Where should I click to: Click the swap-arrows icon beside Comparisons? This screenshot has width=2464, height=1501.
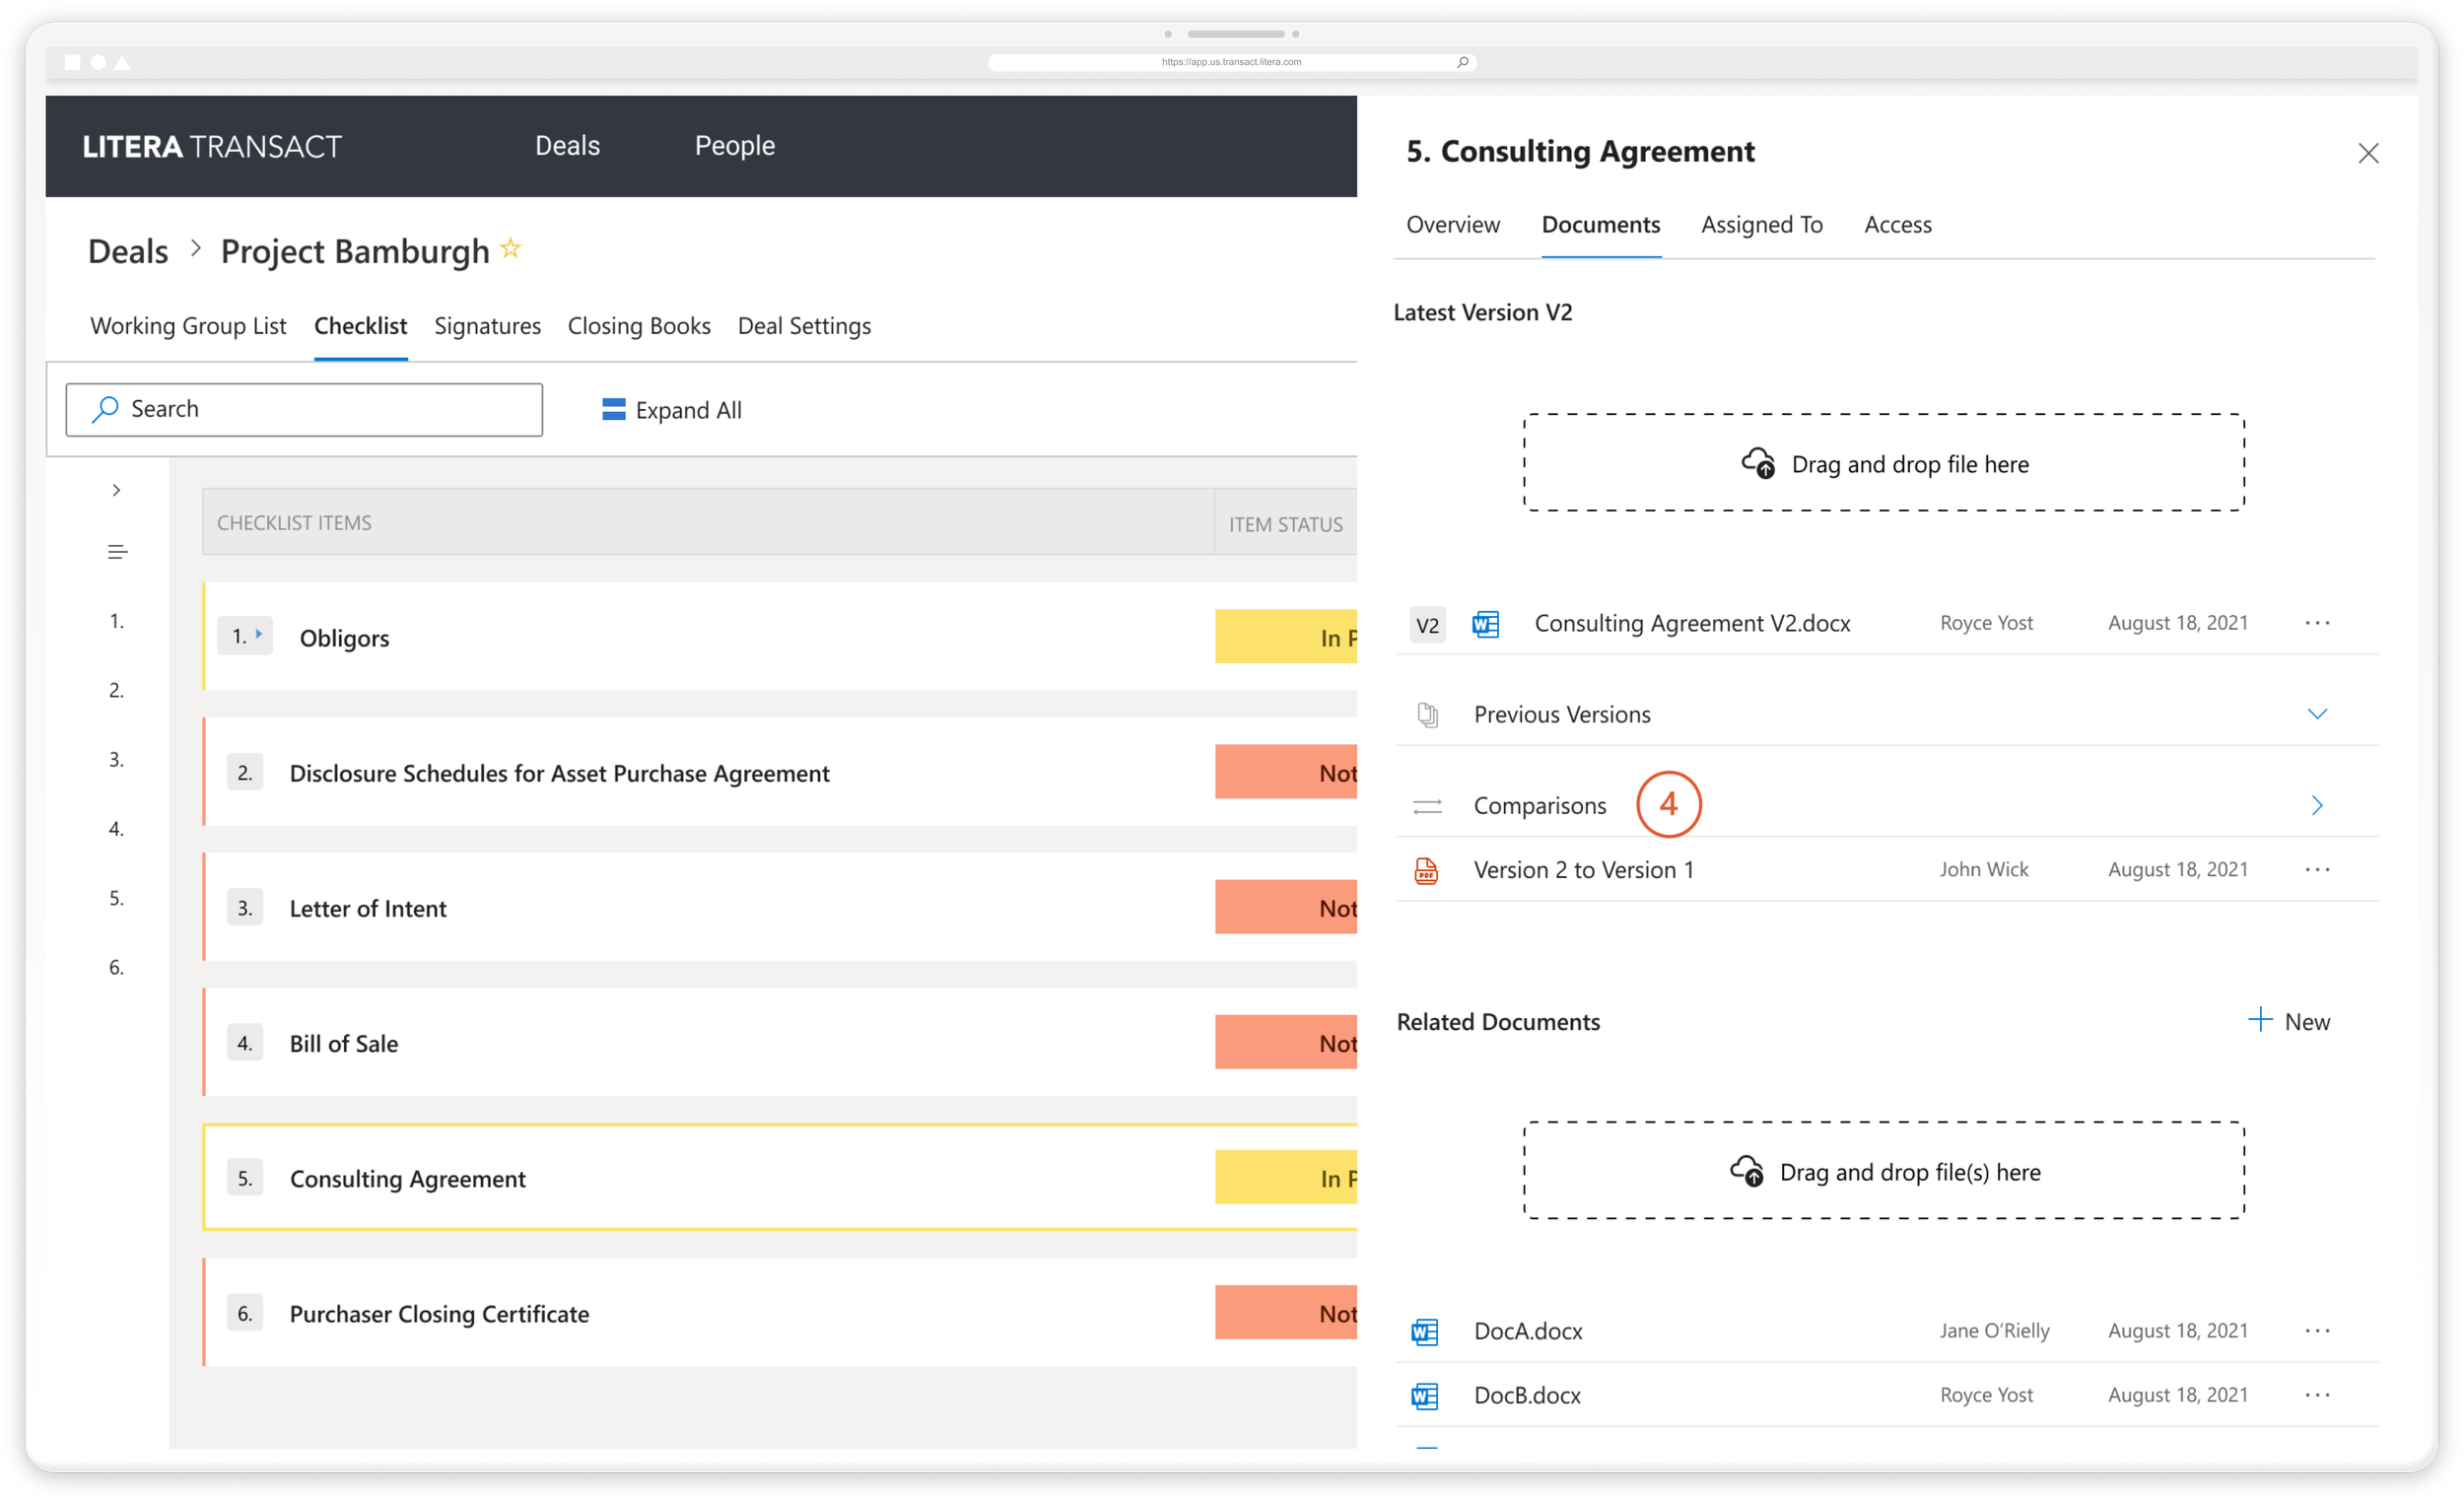pyautogui.click(x=1427, y=806)
